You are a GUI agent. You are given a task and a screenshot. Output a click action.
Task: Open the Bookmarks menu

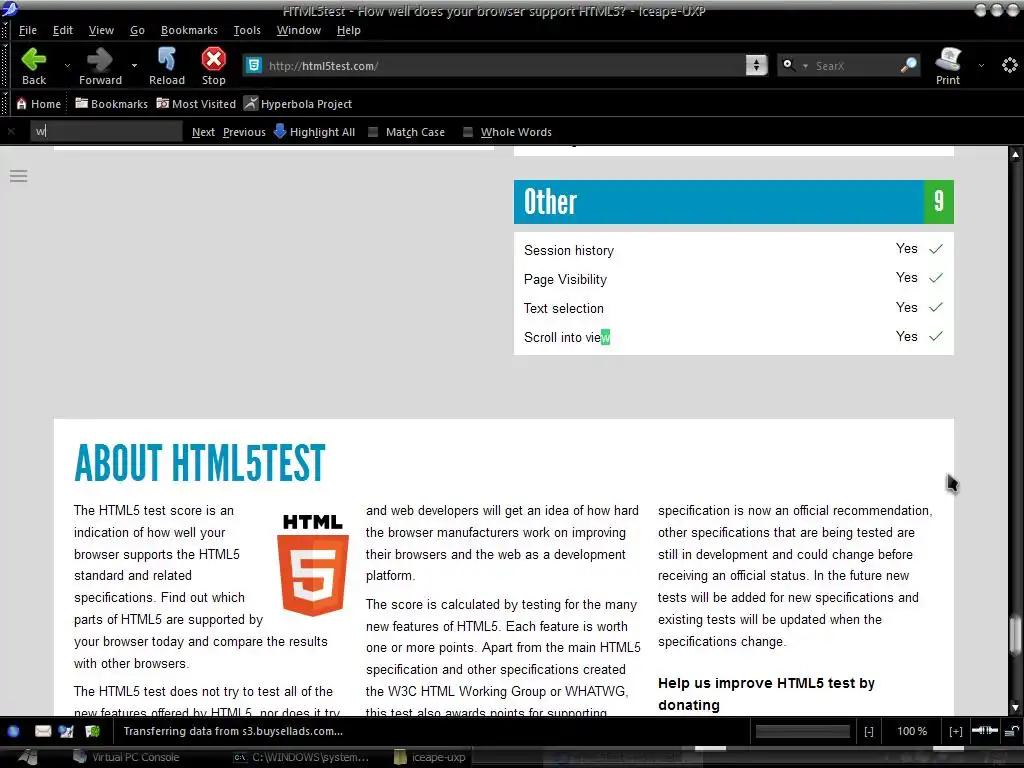(x=189, y=30)
